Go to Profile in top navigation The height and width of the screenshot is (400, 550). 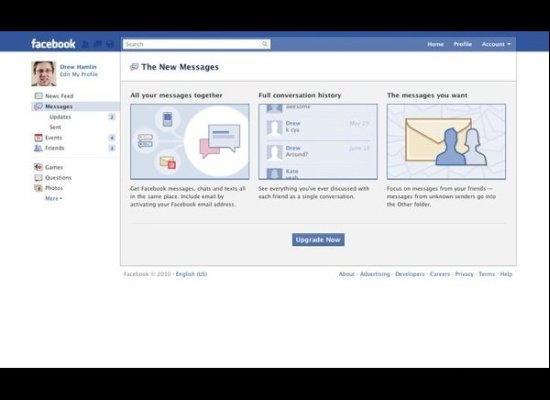point(463,44)
